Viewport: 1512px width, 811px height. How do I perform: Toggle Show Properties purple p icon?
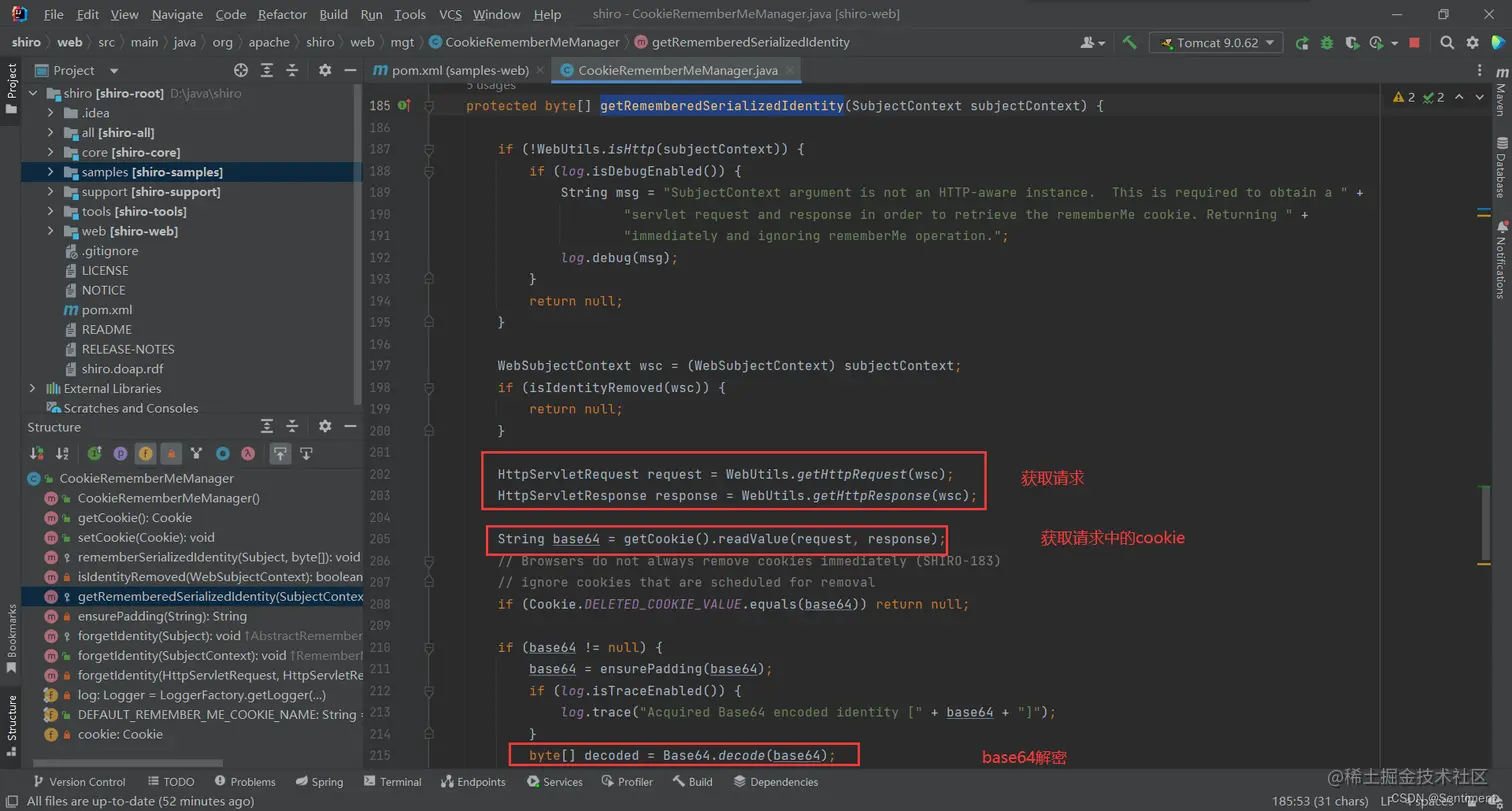click(x=120, y=453)
